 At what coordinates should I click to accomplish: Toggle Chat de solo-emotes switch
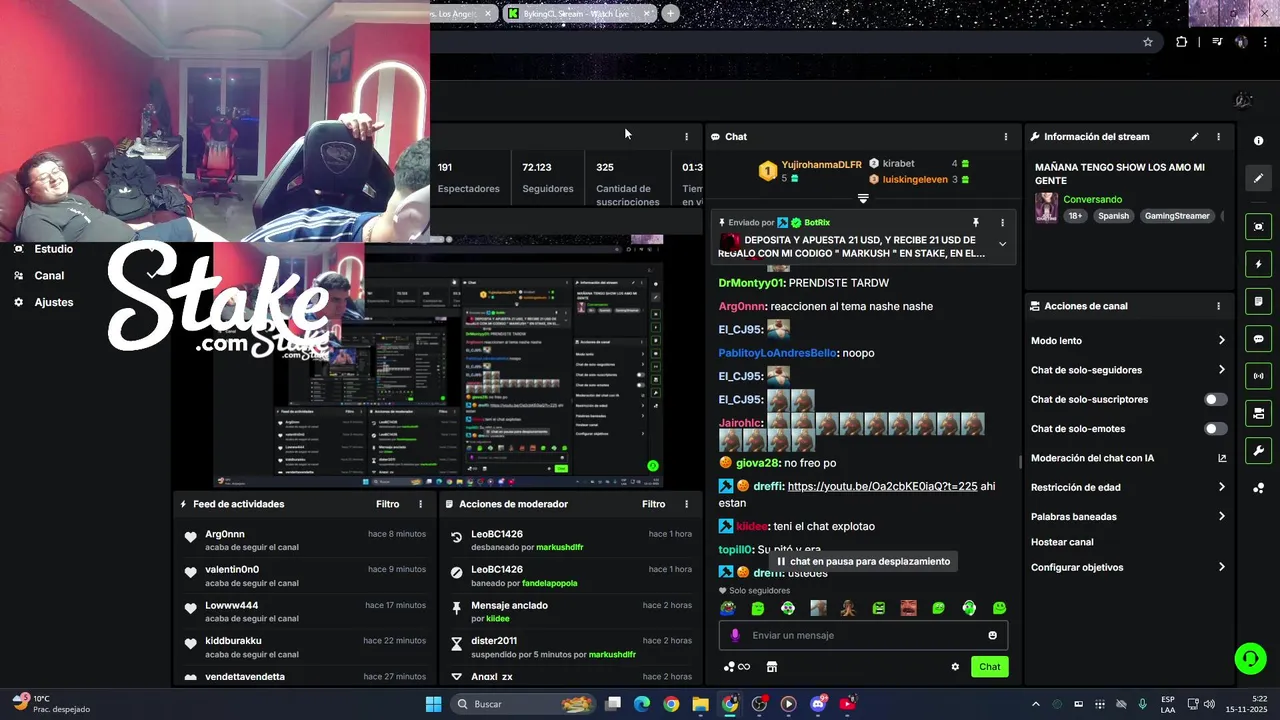pyautogui.click(x=1215, y=429)
